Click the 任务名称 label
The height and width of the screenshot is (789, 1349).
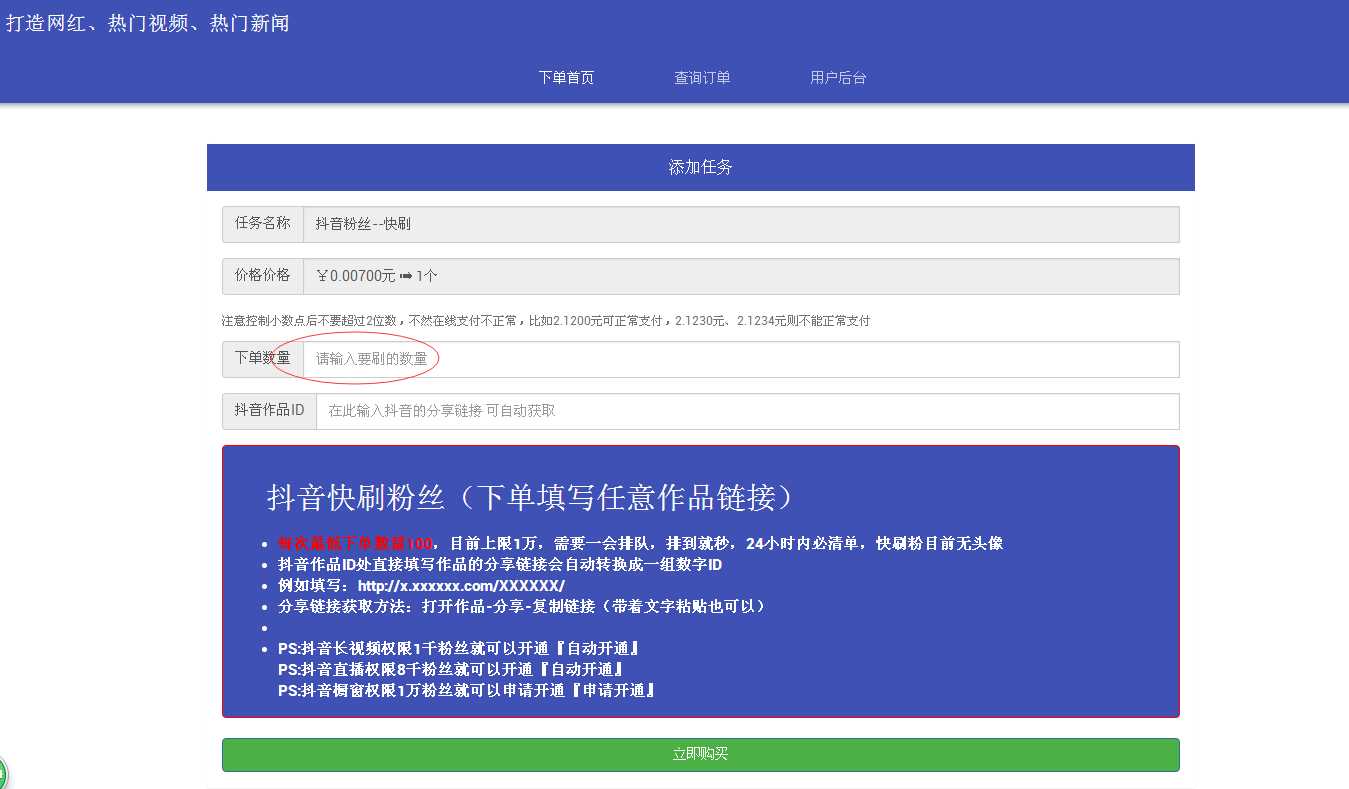pyautogui.click(x=263, y=223)
